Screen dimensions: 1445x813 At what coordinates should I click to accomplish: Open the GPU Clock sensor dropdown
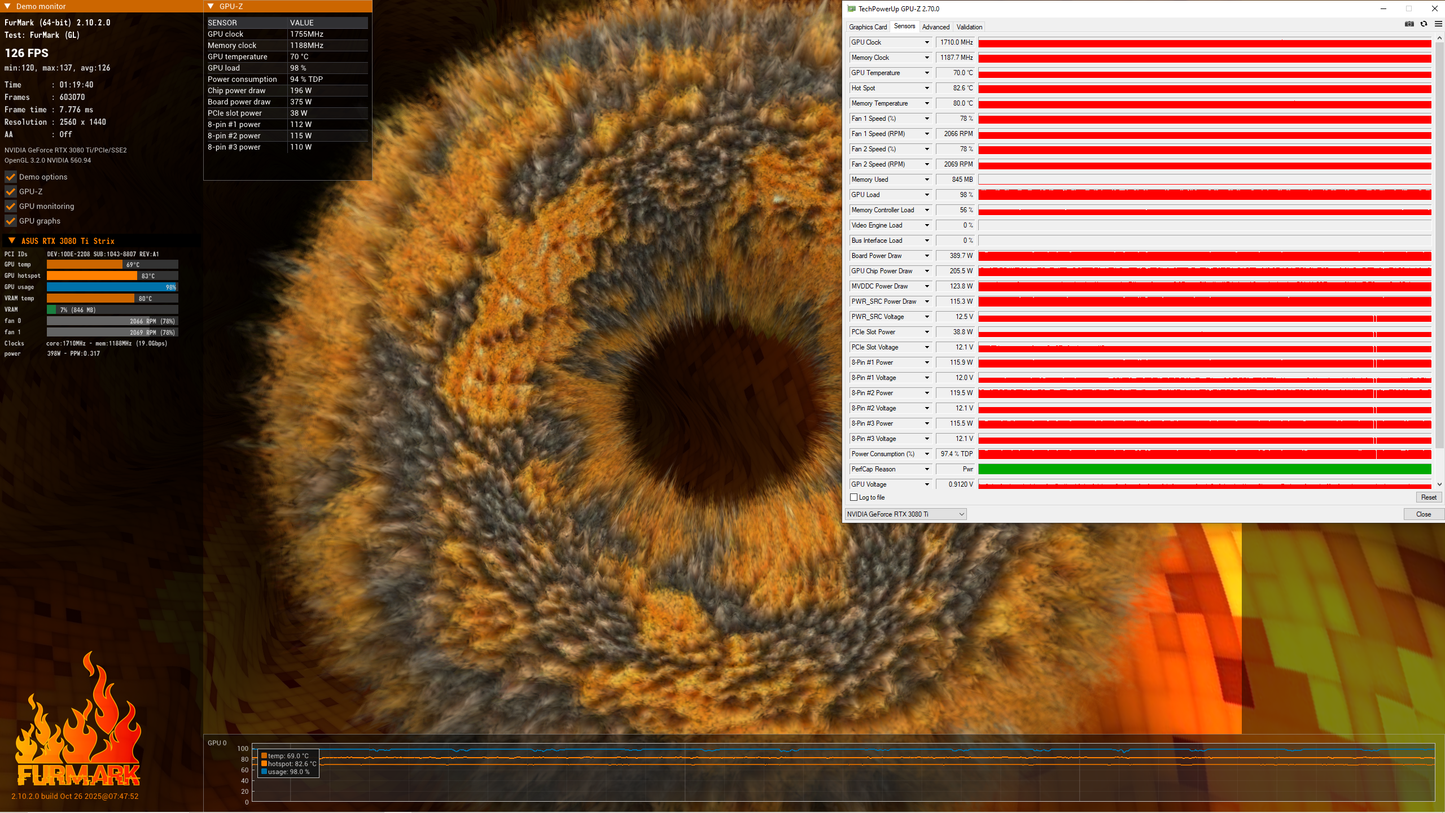(927, 43)
